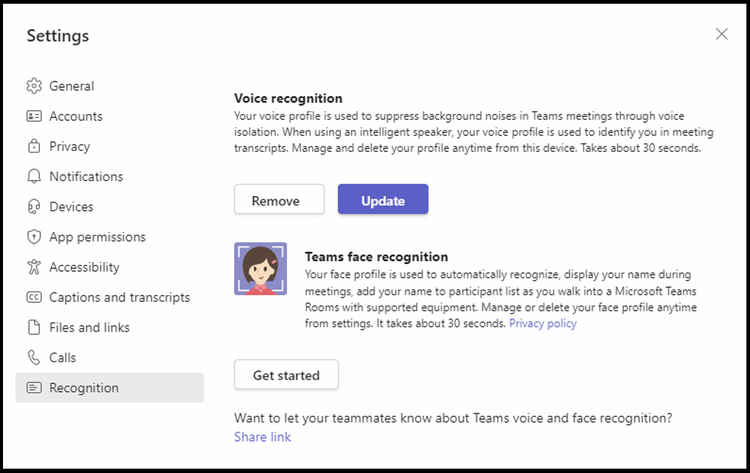Click the Privacy lock icon

point(34,146)
